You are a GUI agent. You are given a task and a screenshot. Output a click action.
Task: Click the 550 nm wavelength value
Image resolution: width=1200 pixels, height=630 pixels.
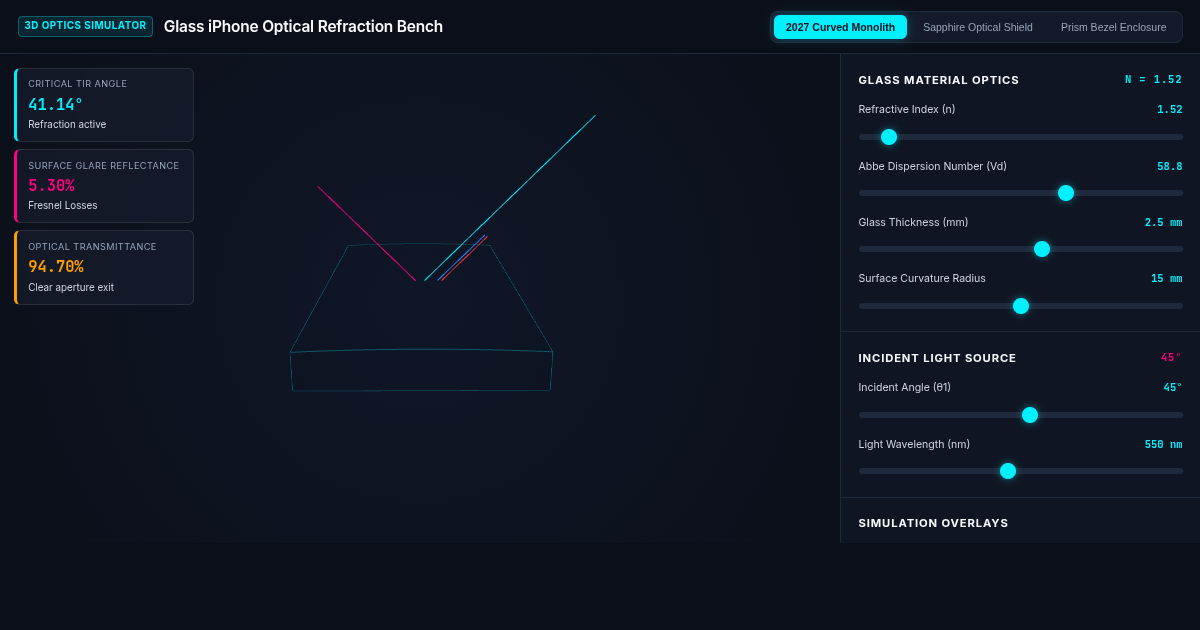tap(1163, 445)
